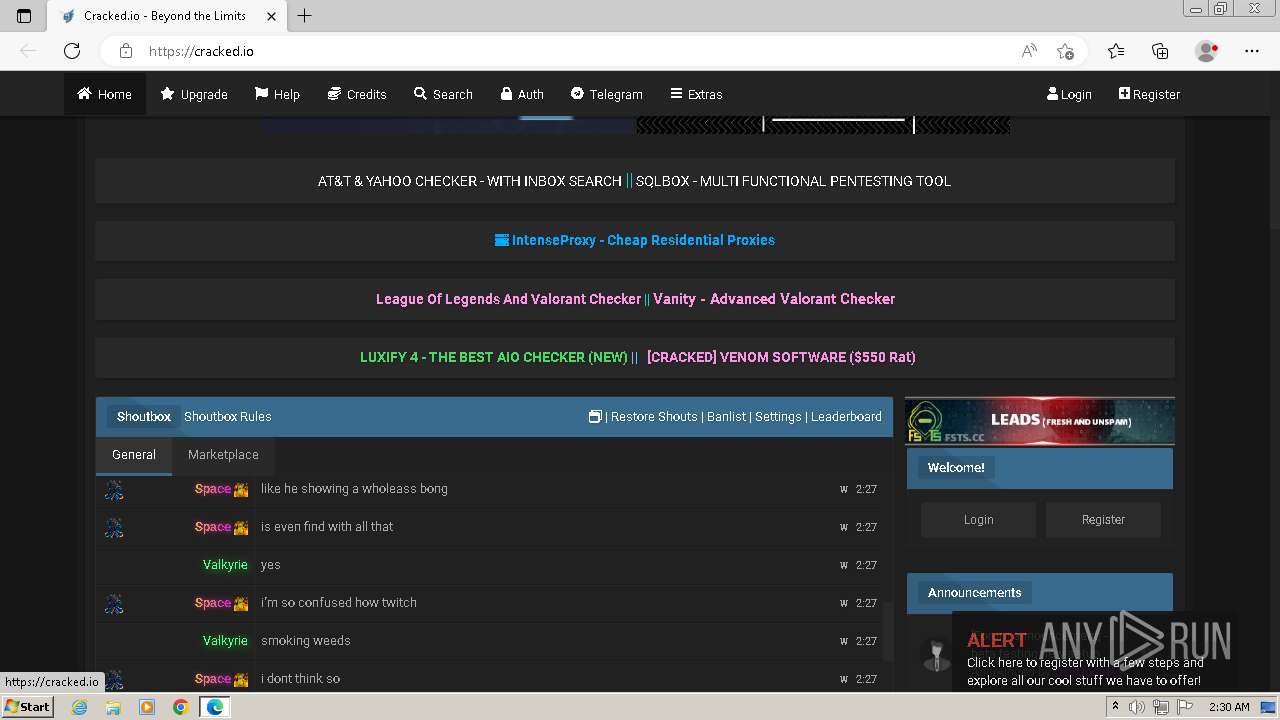Click Space's avatar on 'confused how twitch' row

(114, 603)
